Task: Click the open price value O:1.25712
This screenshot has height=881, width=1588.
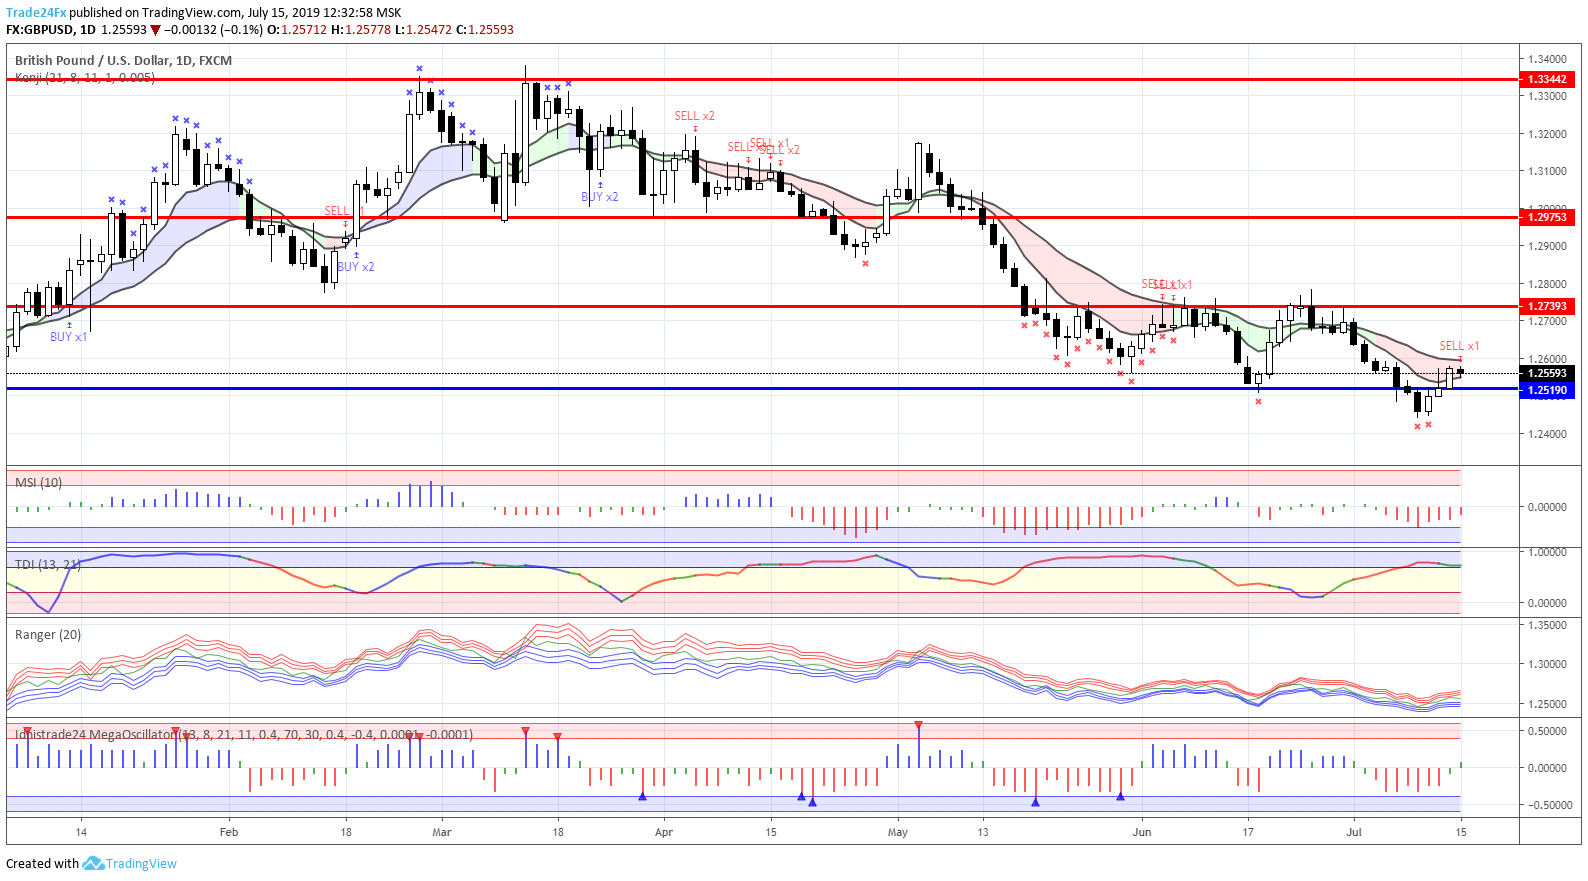Action: 297,30
